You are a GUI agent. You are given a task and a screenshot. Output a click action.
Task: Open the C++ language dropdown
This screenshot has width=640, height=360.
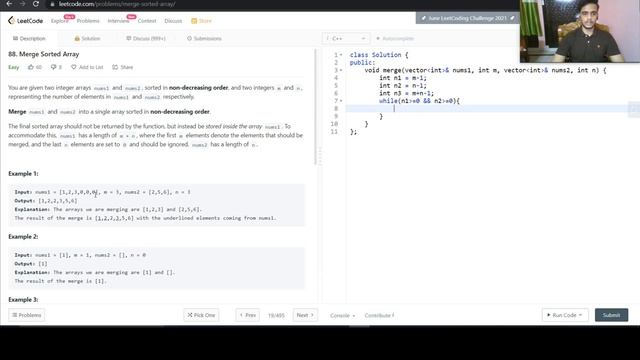pyautogui.click(x=346, y=38)
